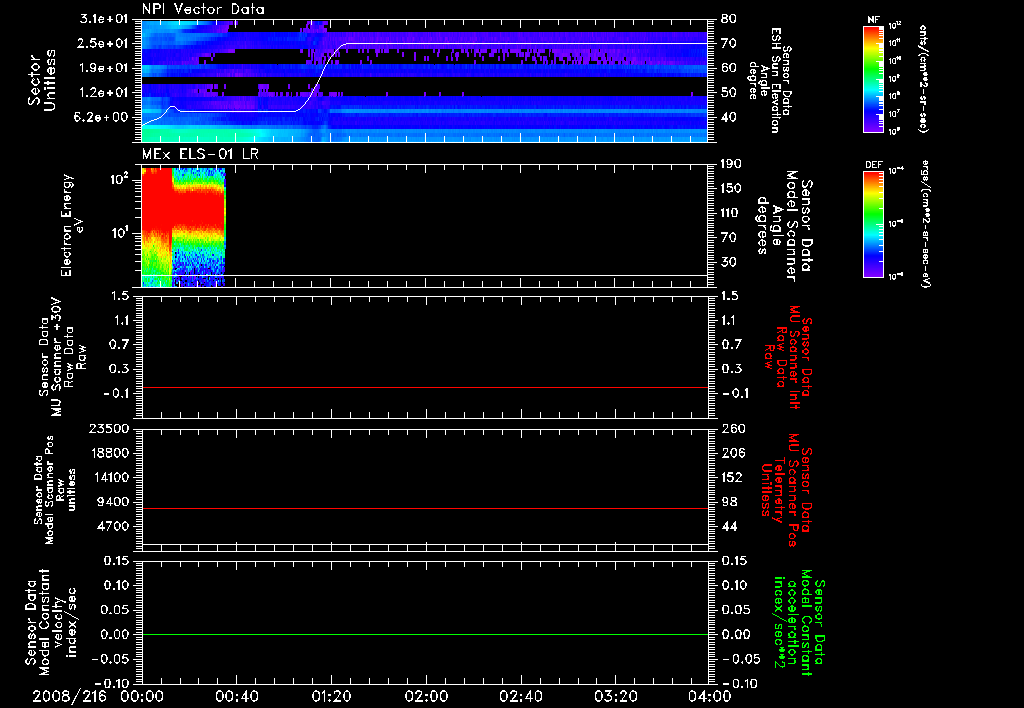Click the 'Electron Energy eV' axis title
1024x708 pixels.
[72, 225]
